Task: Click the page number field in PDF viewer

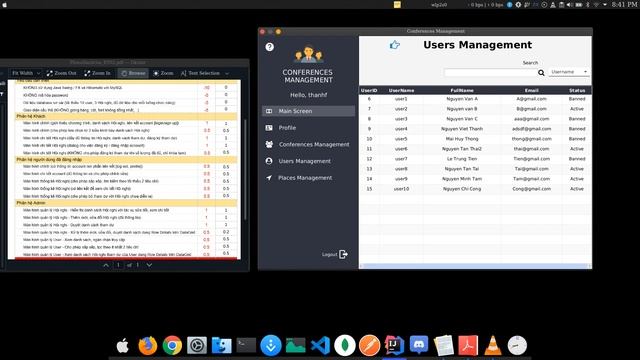Action: (x=118, y=265)
